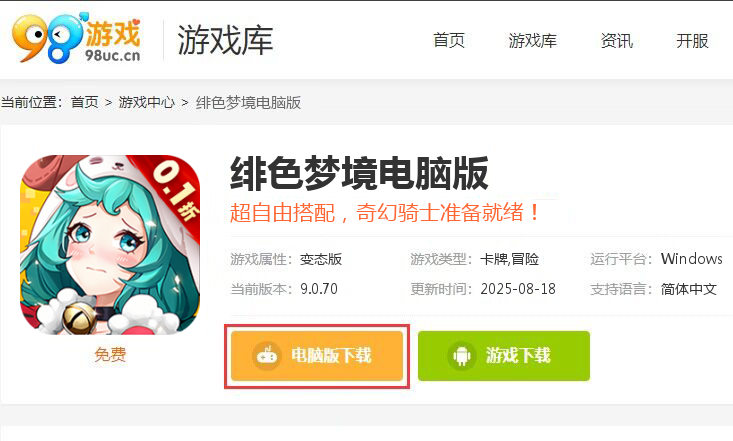Click the 绯色梦境电脑版 game title heading
Screen dimensions: 733x441
359,174
